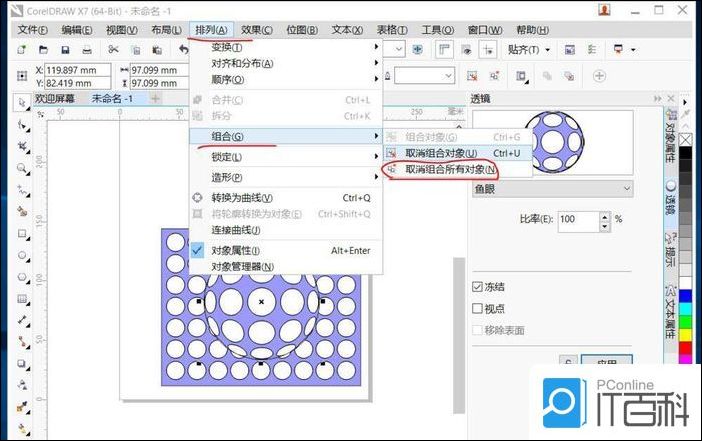The width and height of the screenshot is (702, 441).
Task: Click the Ungroup all objects icon in property bar
Action: (x=494, y=76)
